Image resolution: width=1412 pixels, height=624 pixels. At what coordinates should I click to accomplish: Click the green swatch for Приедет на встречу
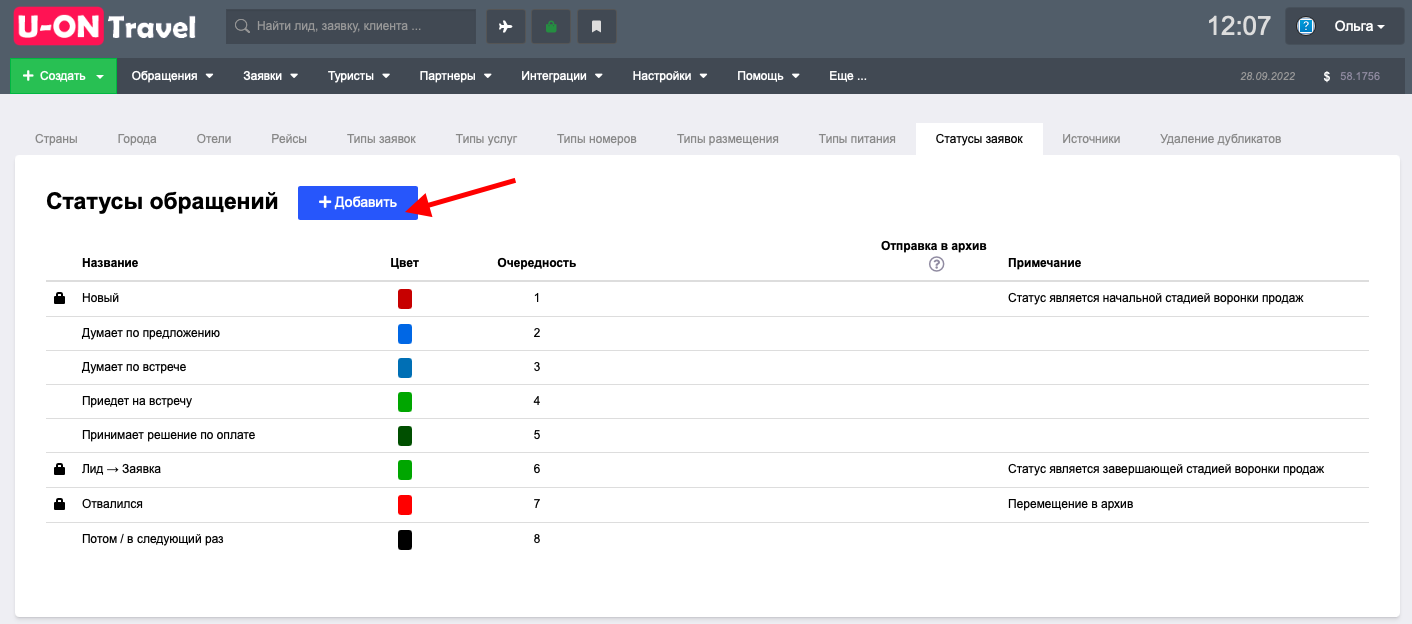pos(405,401)
